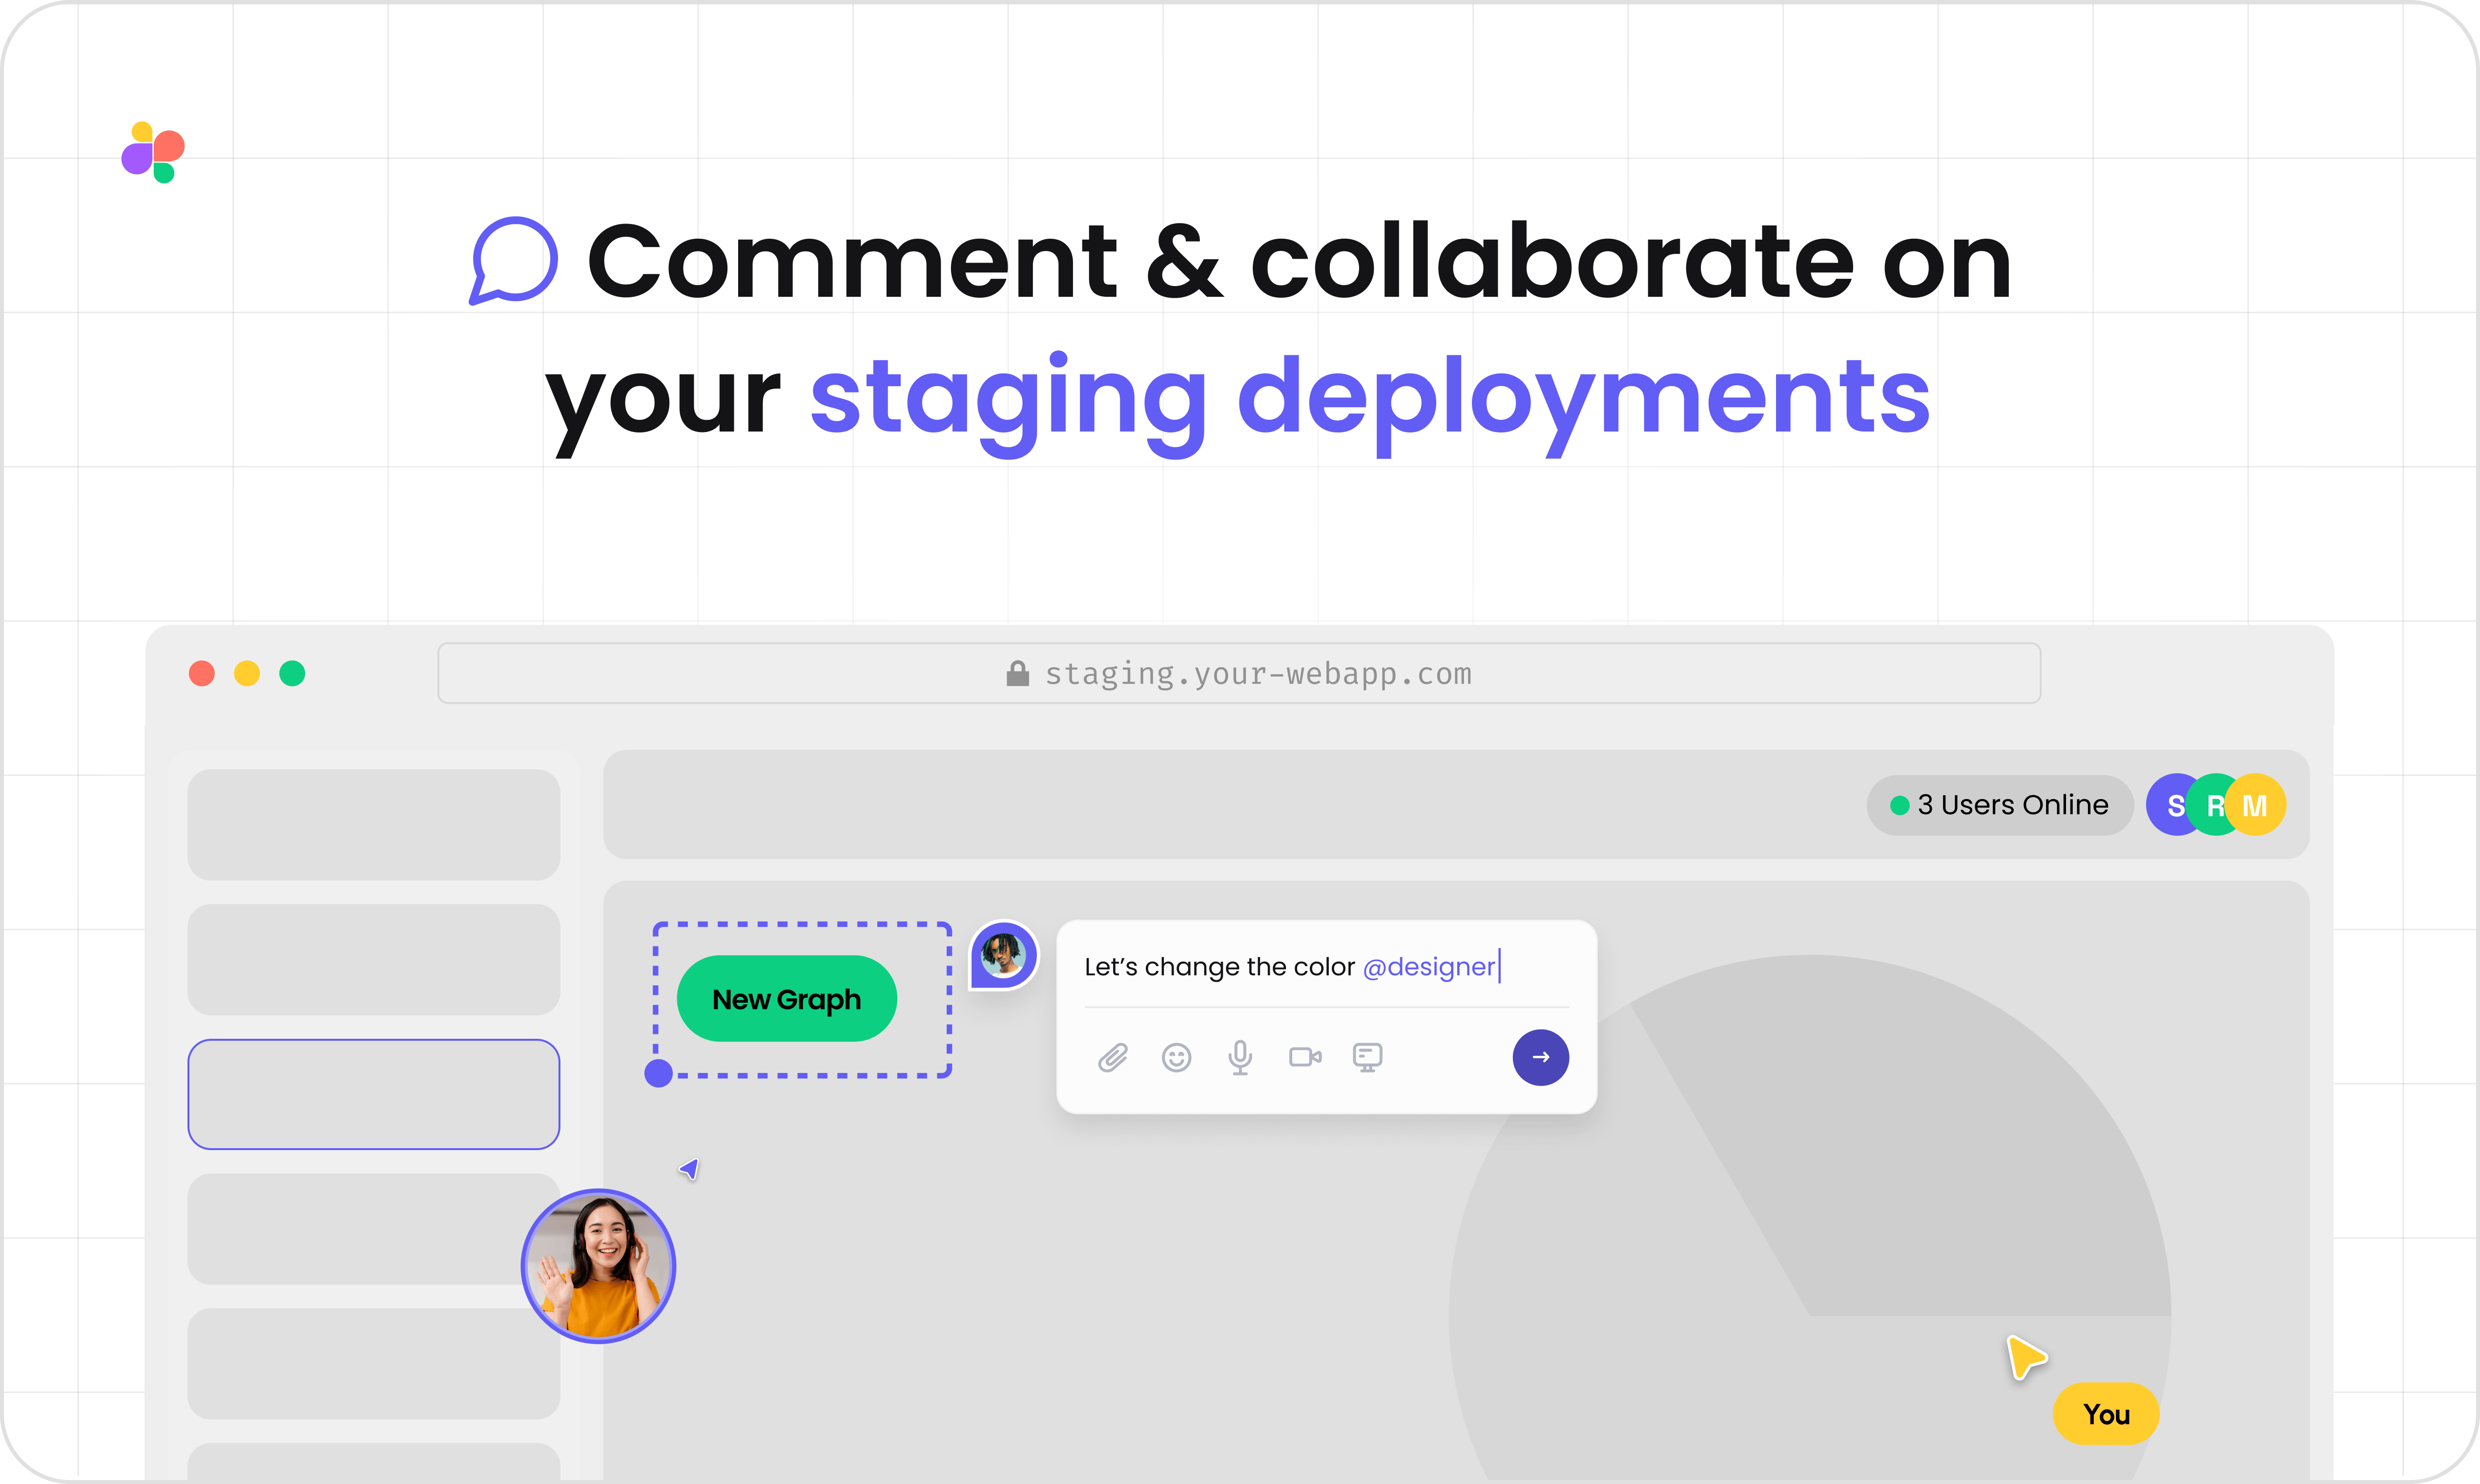2480x1484 pixels.
Task: Click the New Graph button
Action: [x=787, y=999]
